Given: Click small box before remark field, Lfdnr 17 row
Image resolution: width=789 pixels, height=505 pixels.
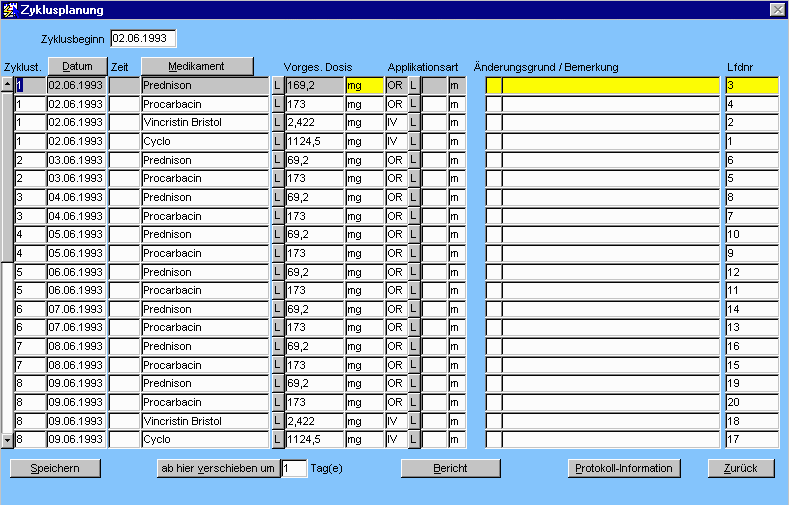Looking at the screenshot, I should pyautogui.click(x=493, y=440).
